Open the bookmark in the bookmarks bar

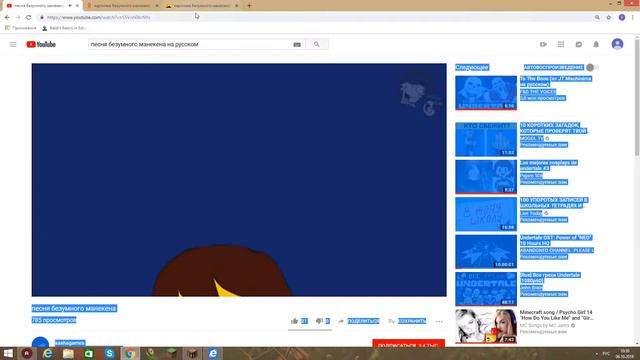pyautogui.click(x=64, y=28)
